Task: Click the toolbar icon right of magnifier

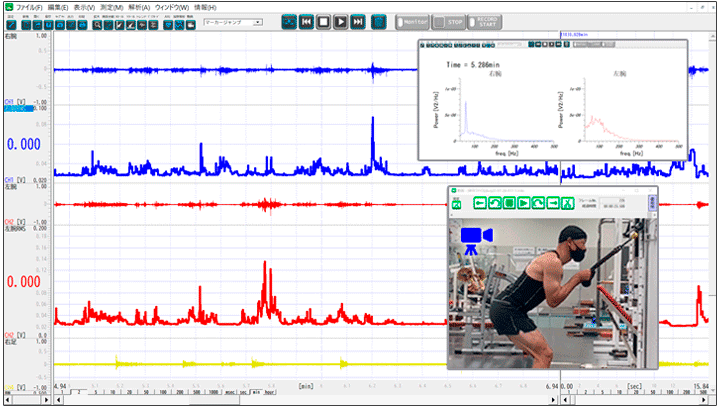Action: point(108,25)
